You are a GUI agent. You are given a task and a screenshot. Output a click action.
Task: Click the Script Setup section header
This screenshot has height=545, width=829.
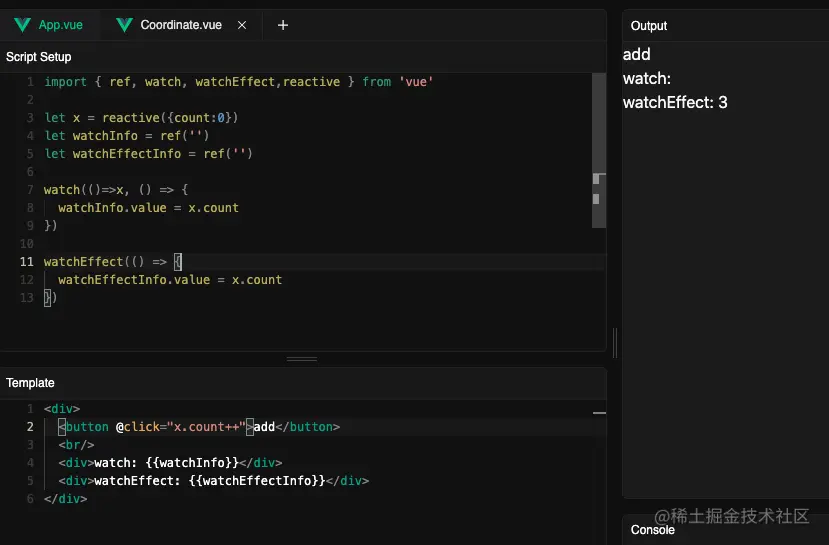[39, 57]
